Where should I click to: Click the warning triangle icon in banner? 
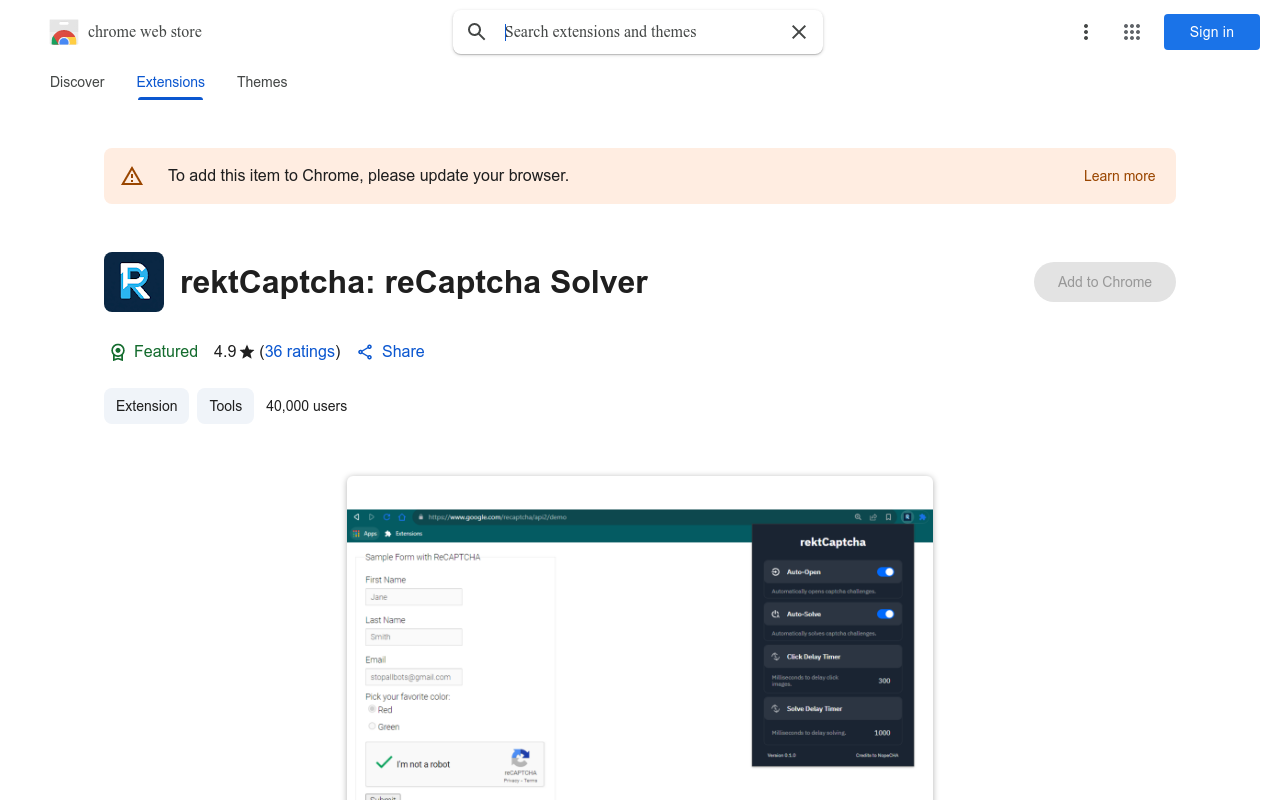[132, 176]
